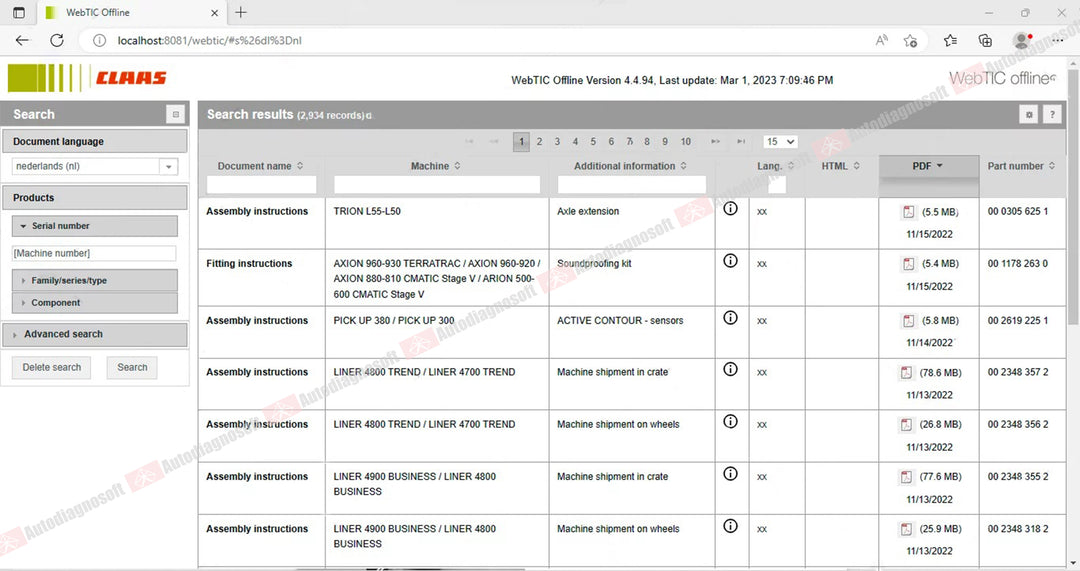Viewport: 1080px width, 571px height.
Task: Open the 77.6 MB PDF file icon
Action: pyautogui.click(x=906, y=477)
